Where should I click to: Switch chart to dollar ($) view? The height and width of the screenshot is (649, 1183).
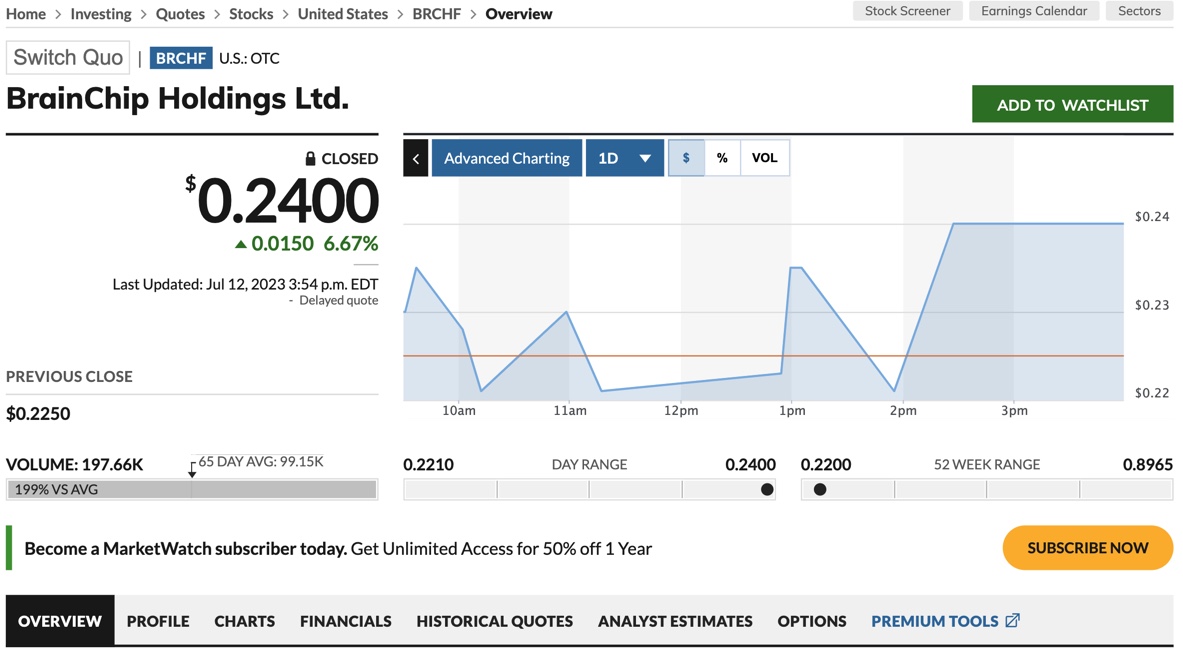point(686,158)
